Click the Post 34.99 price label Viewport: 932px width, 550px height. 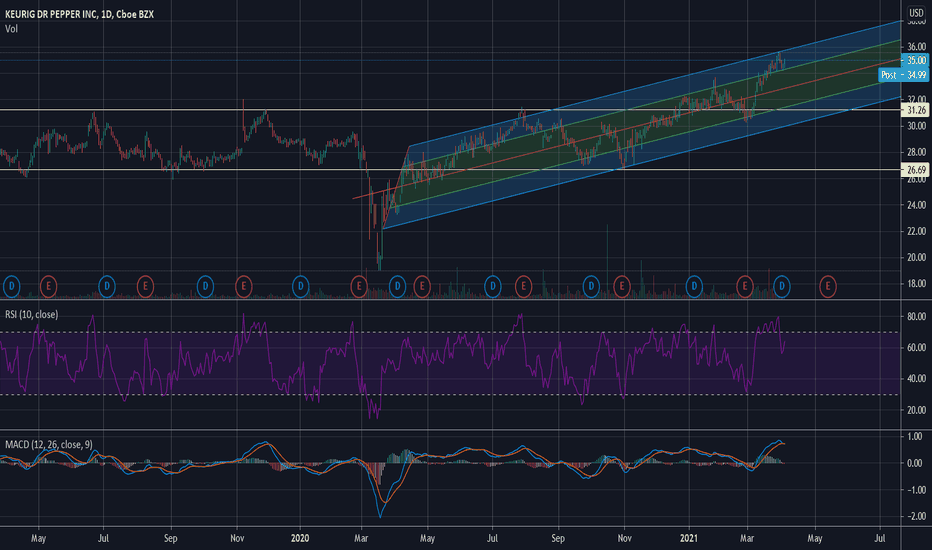coord(903,75)
